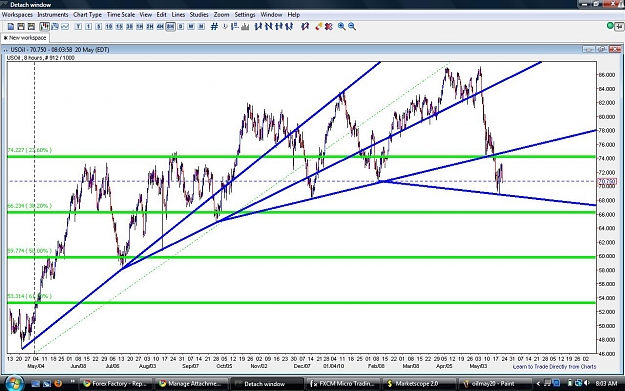Click the 53.314 Fibonacci level label
This screenshot has width=625, height=391.
click(29, 296)
